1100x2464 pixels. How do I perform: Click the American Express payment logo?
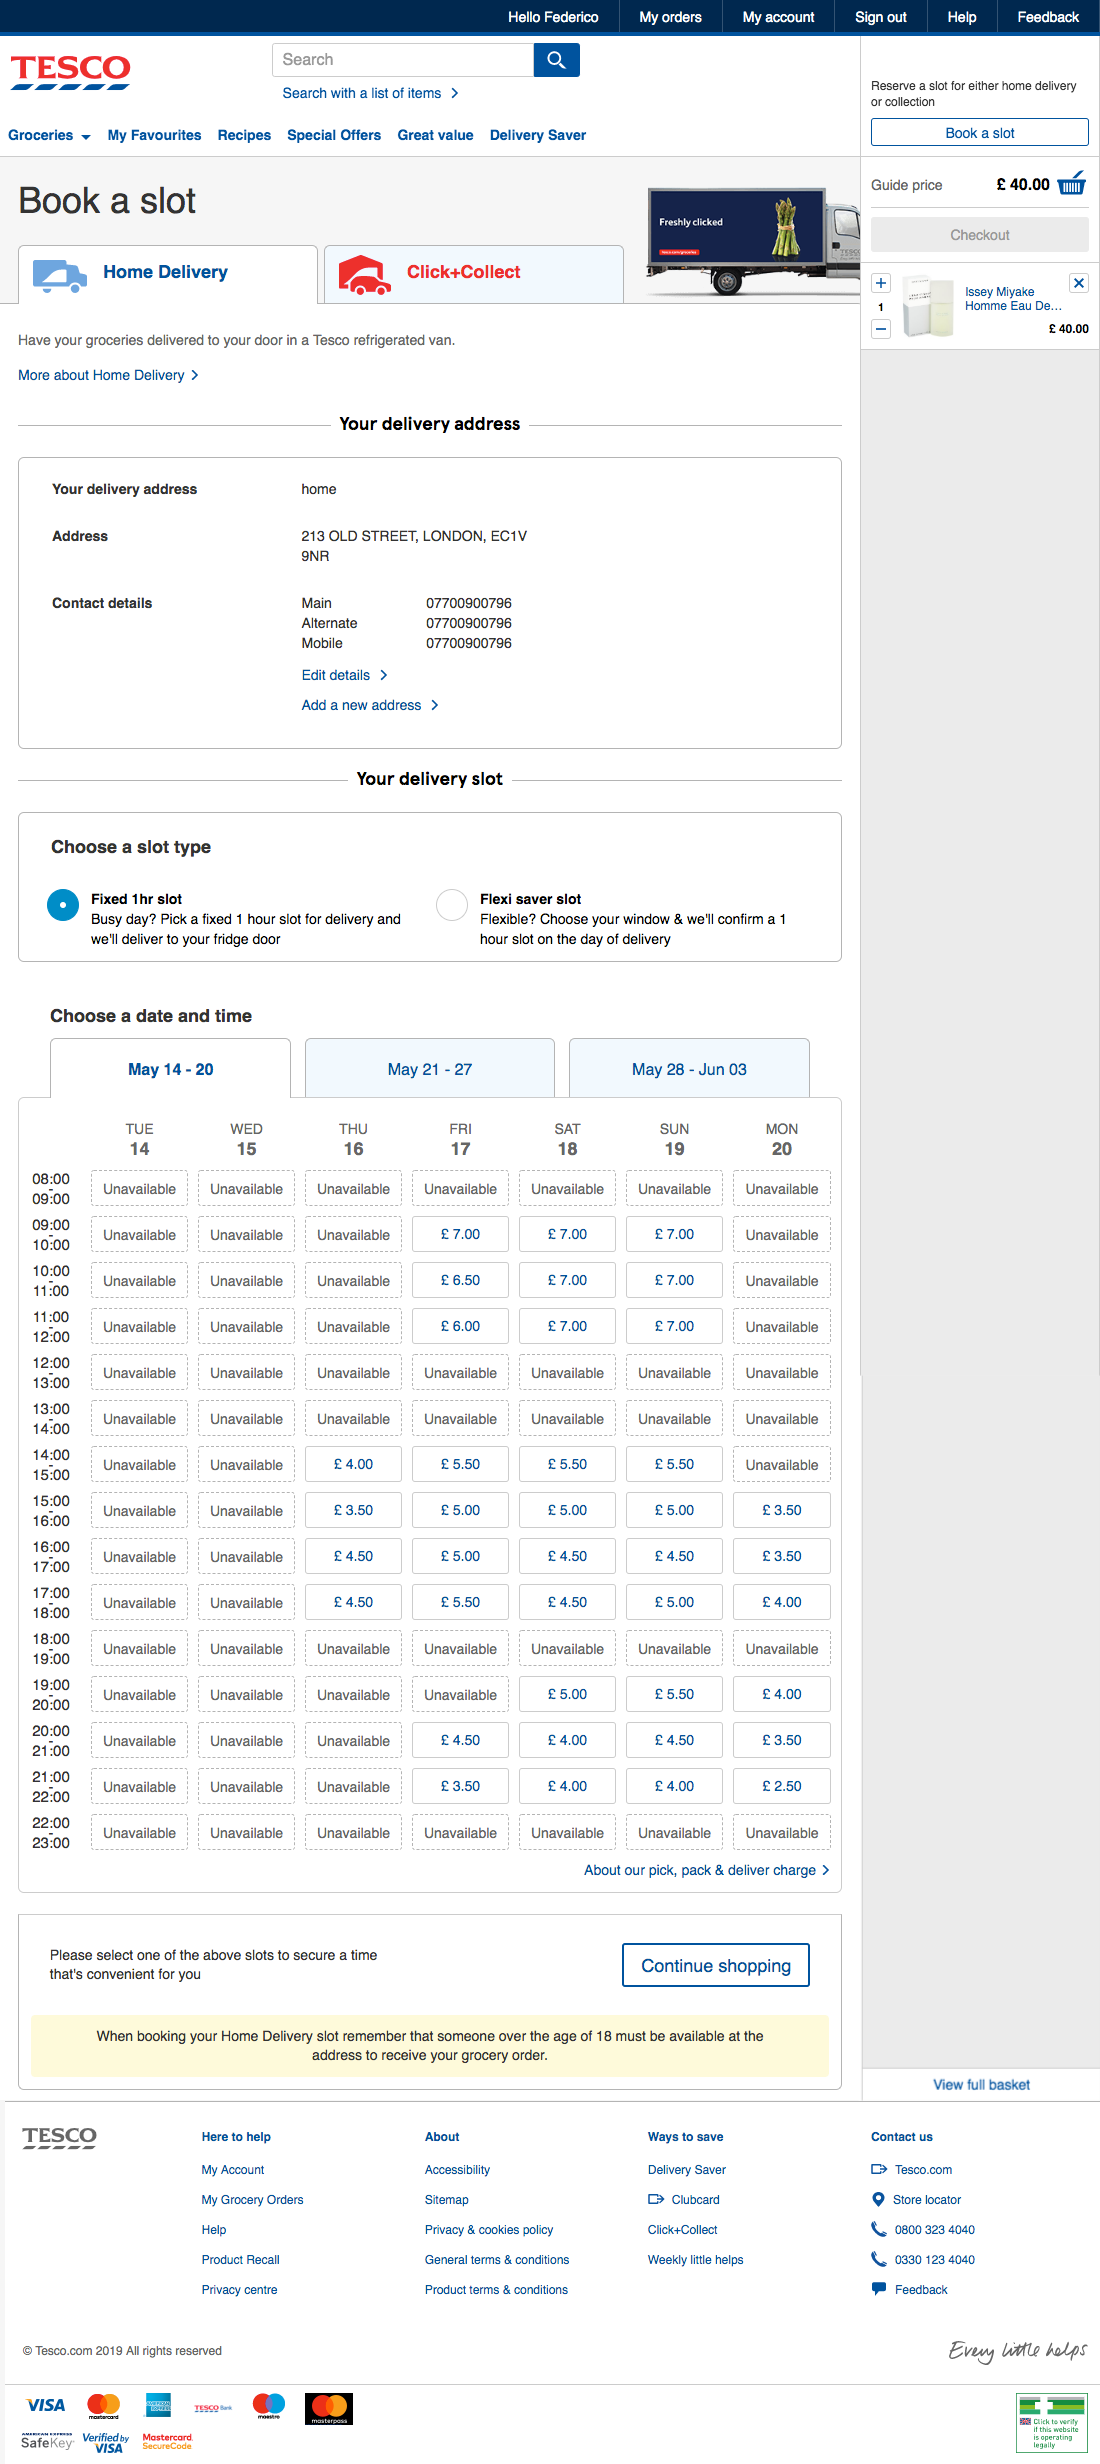tap(158, 2405)
